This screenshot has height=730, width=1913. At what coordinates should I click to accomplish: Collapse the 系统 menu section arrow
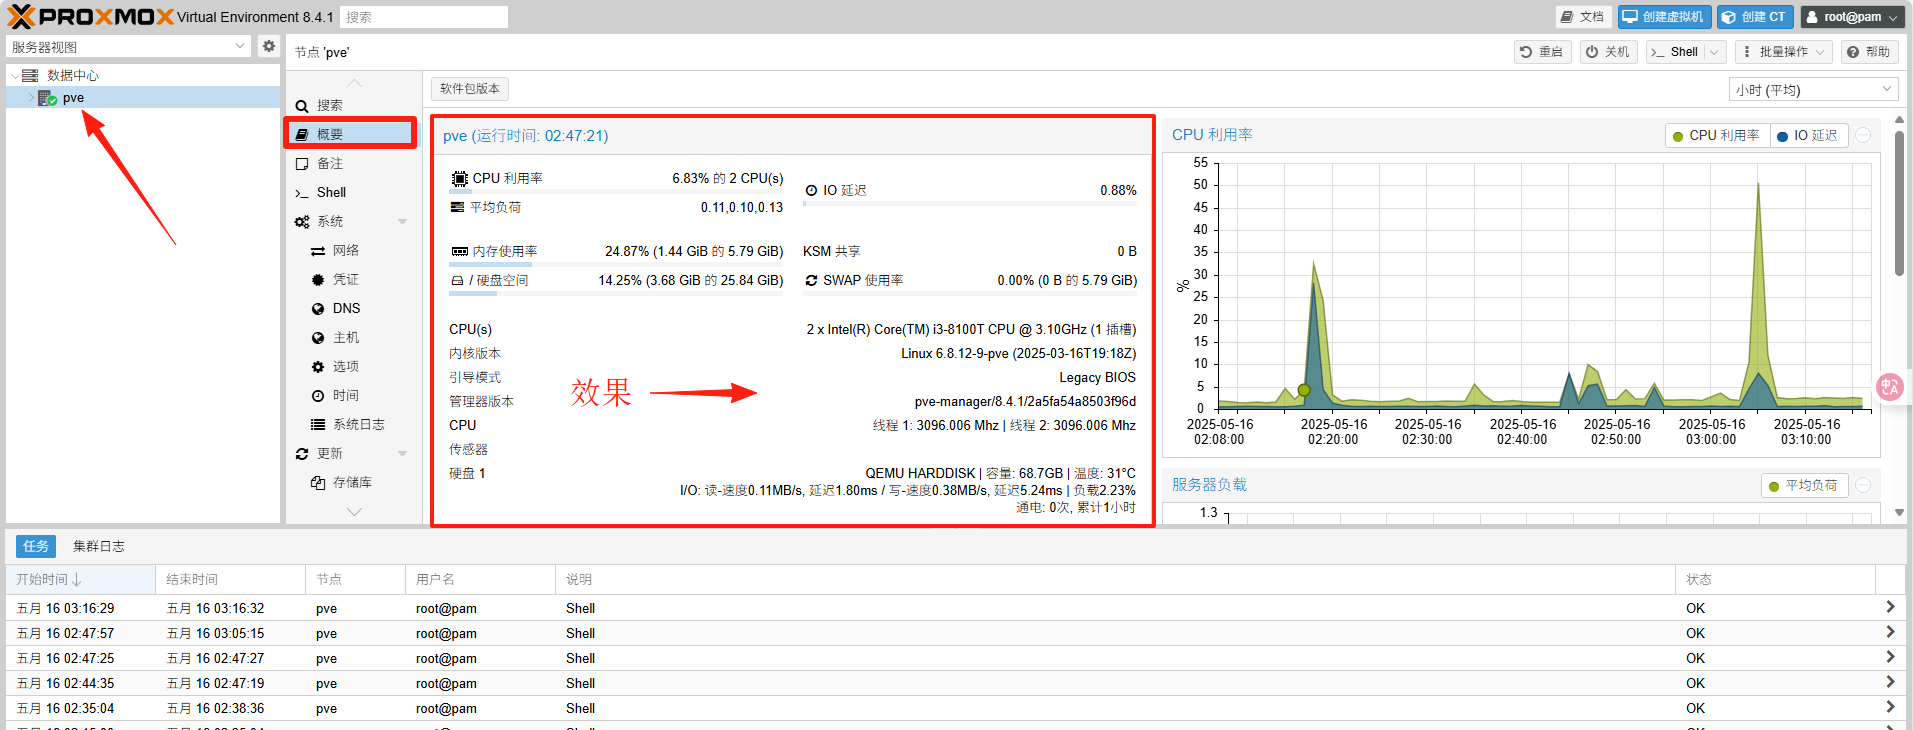402,221
